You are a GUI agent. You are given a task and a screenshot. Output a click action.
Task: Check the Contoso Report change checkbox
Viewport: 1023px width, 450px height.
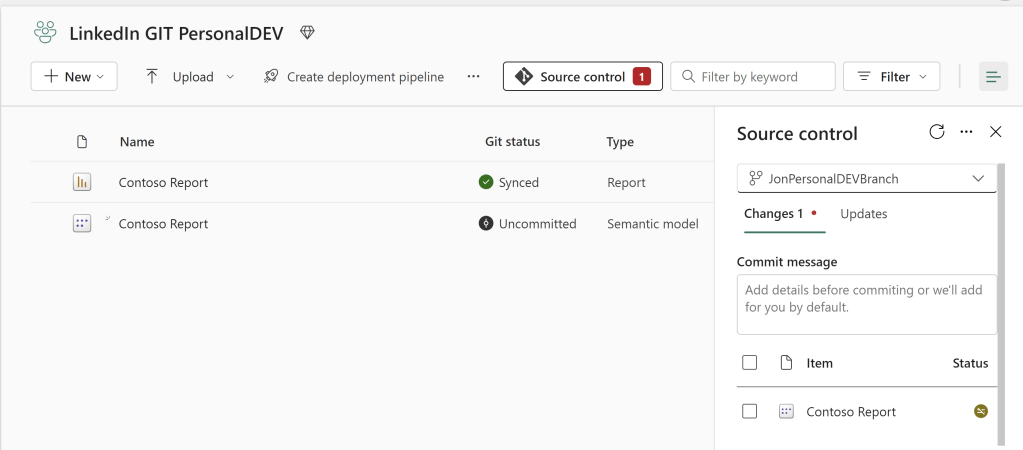[750, 411]
